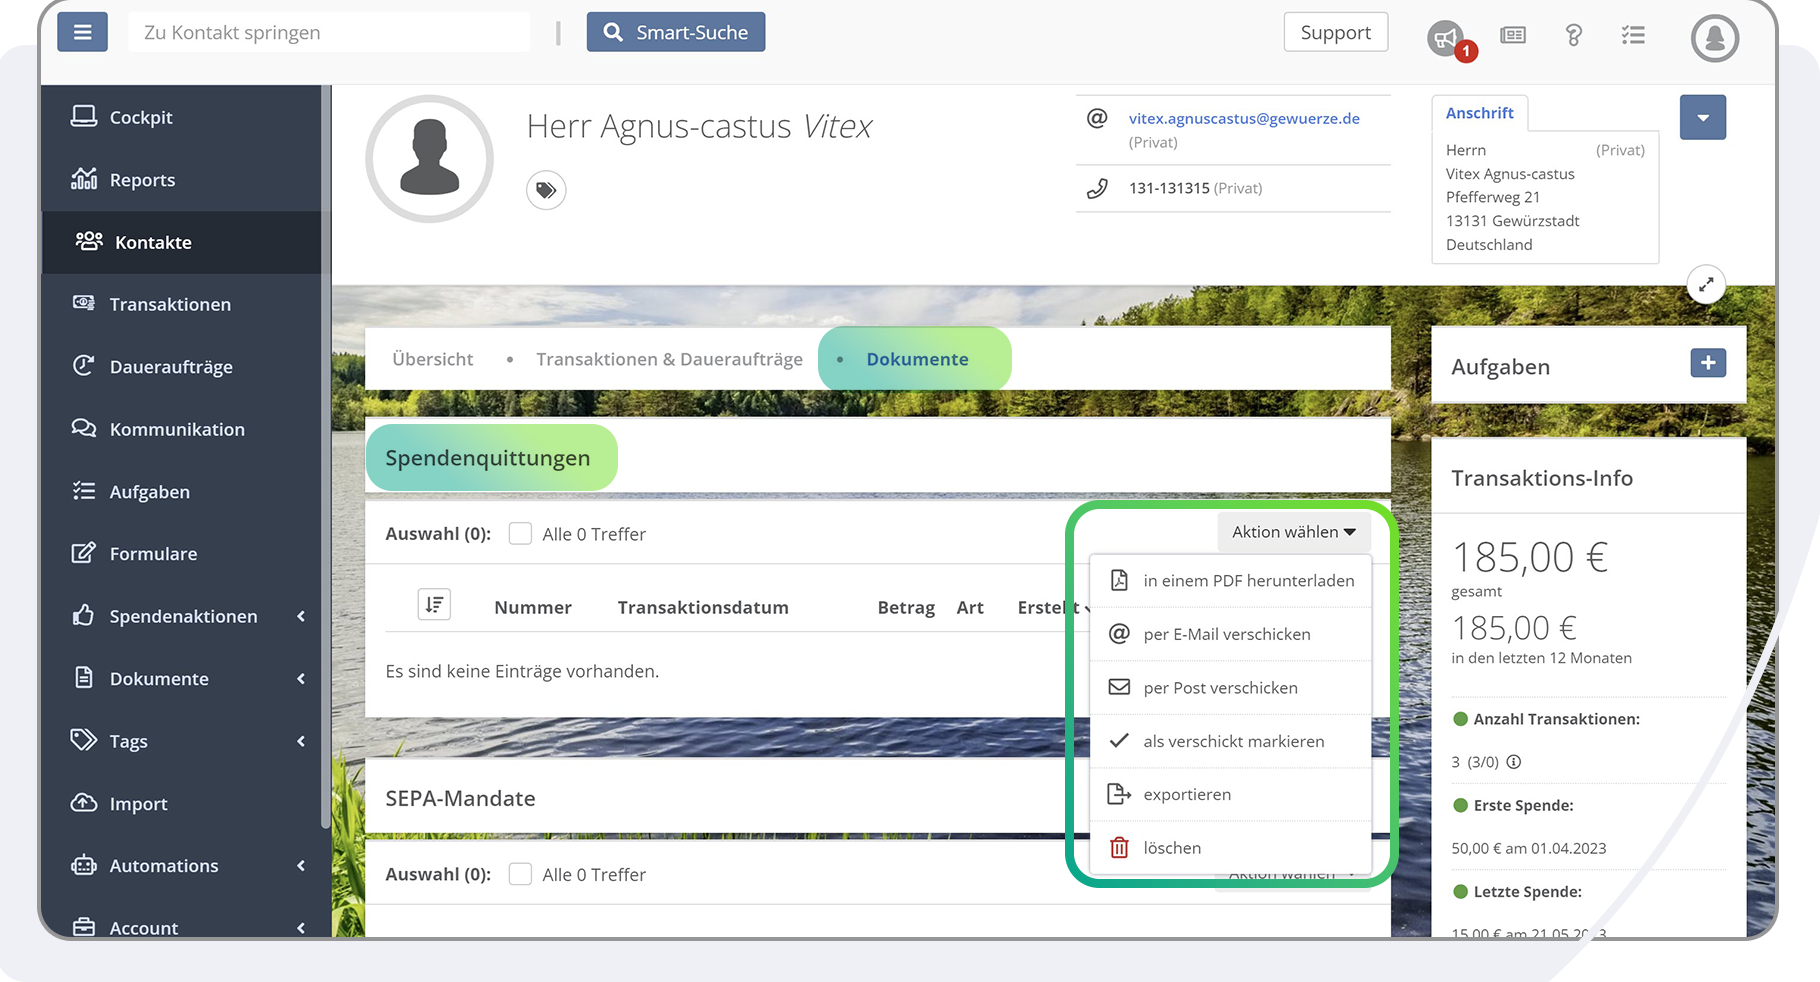Open the 'Aktion wählen' dropdown

tap(1293, 532)
